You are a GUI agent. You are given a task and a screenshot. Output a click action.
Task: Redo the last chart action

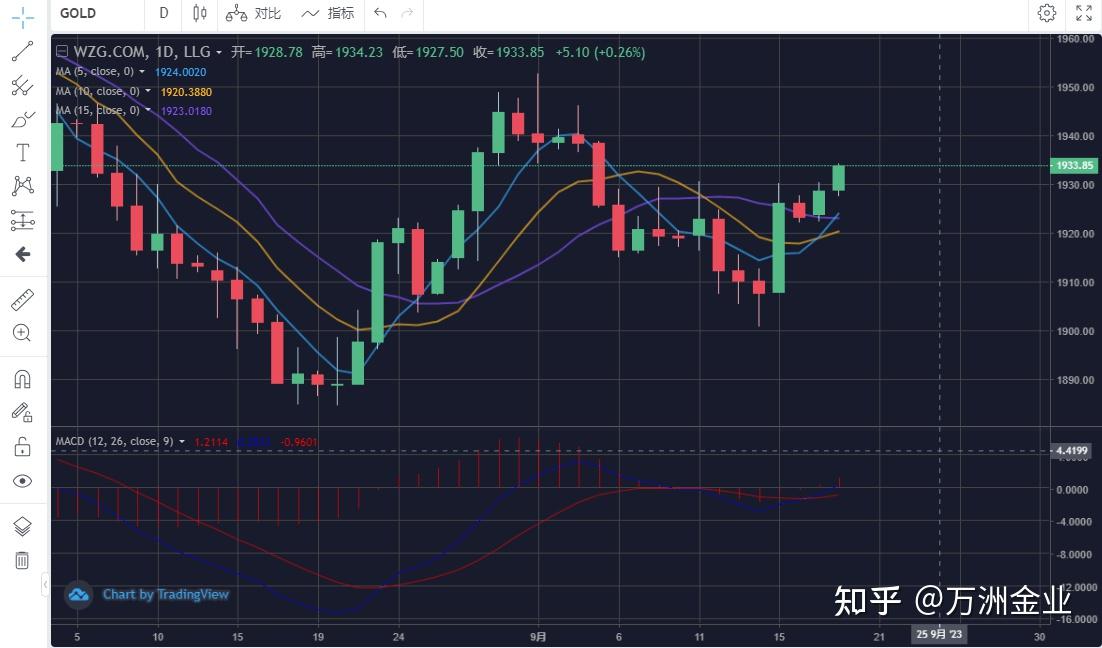point(406,13)
